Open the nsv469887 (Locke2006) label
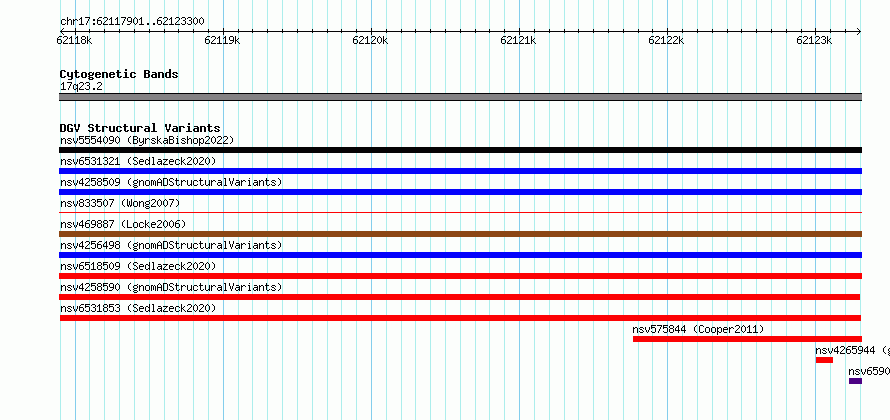Image resolution: width=890 pixels, height=420 pixels. (x=123, y=224)
